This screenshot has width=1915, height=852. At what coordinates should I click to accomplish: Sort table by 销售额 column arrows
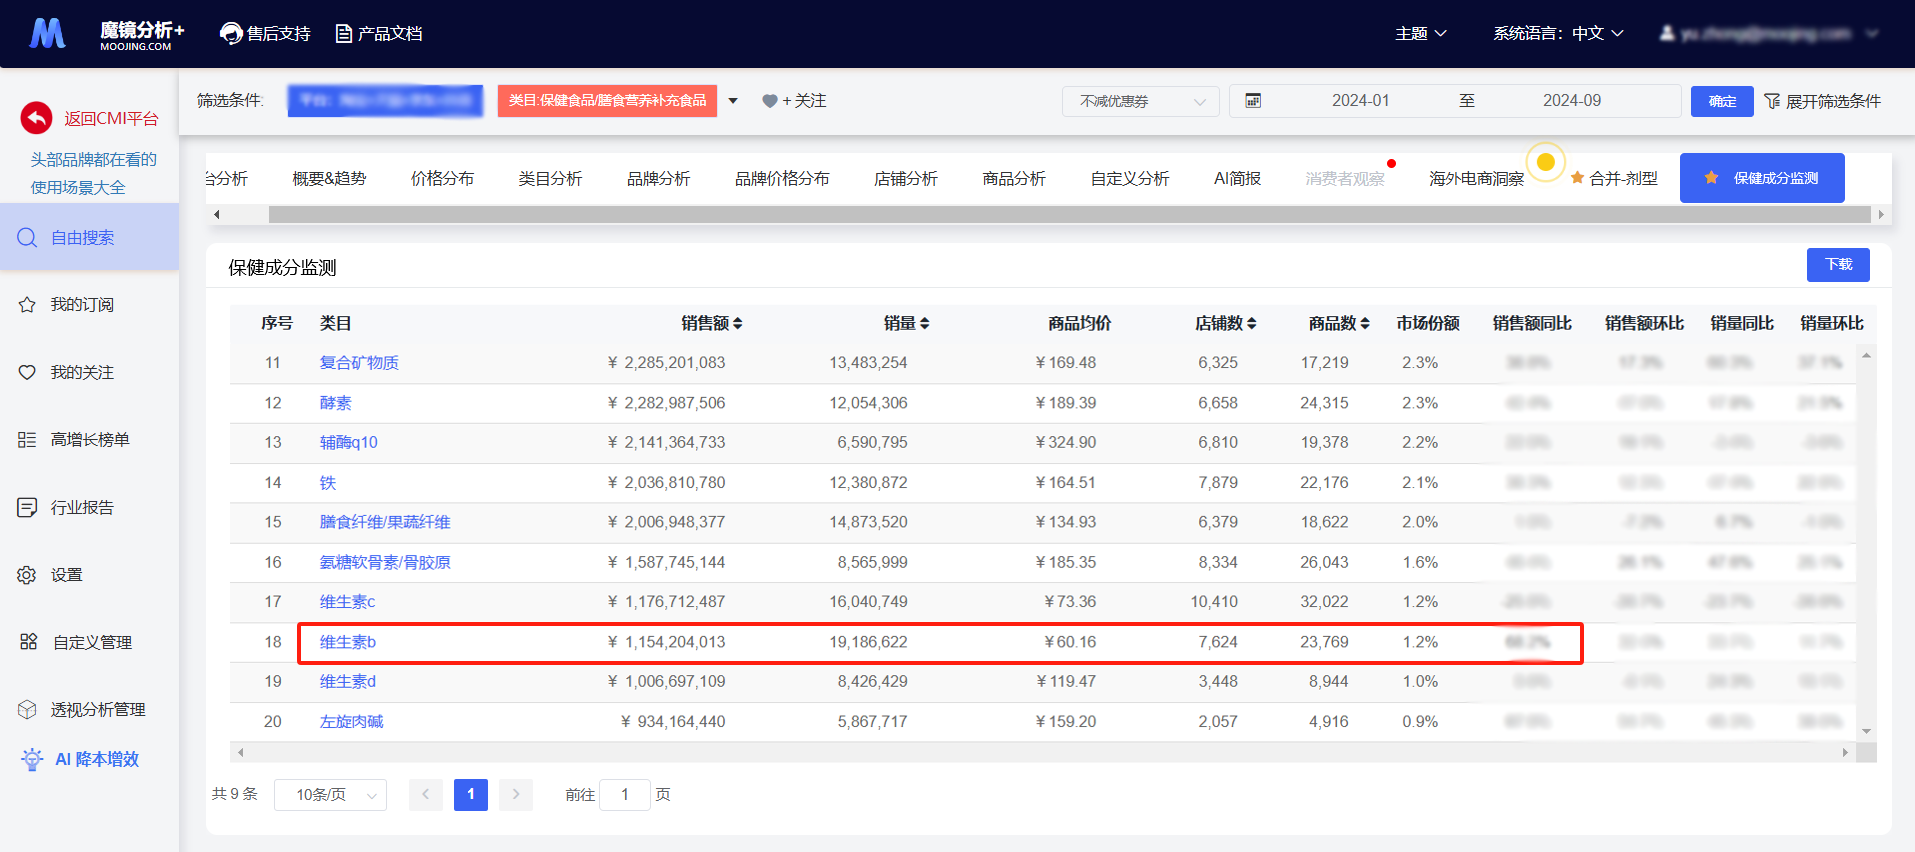click(738, 323)
